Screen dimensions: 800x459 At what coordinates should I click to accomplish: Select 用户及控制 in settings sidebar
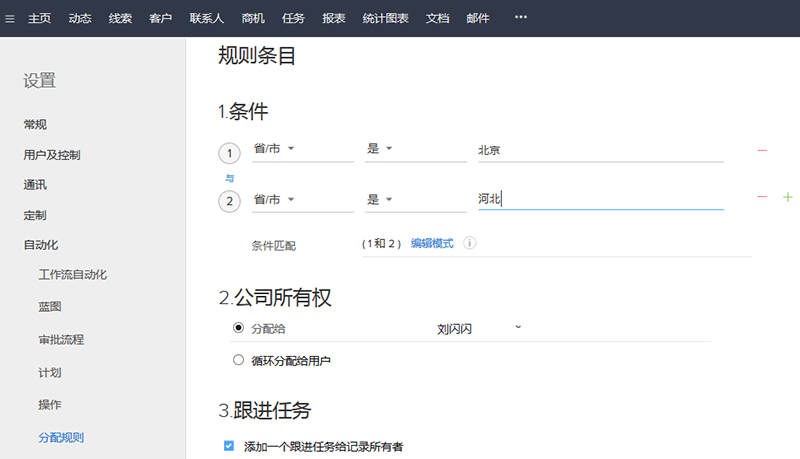(52, 155)
